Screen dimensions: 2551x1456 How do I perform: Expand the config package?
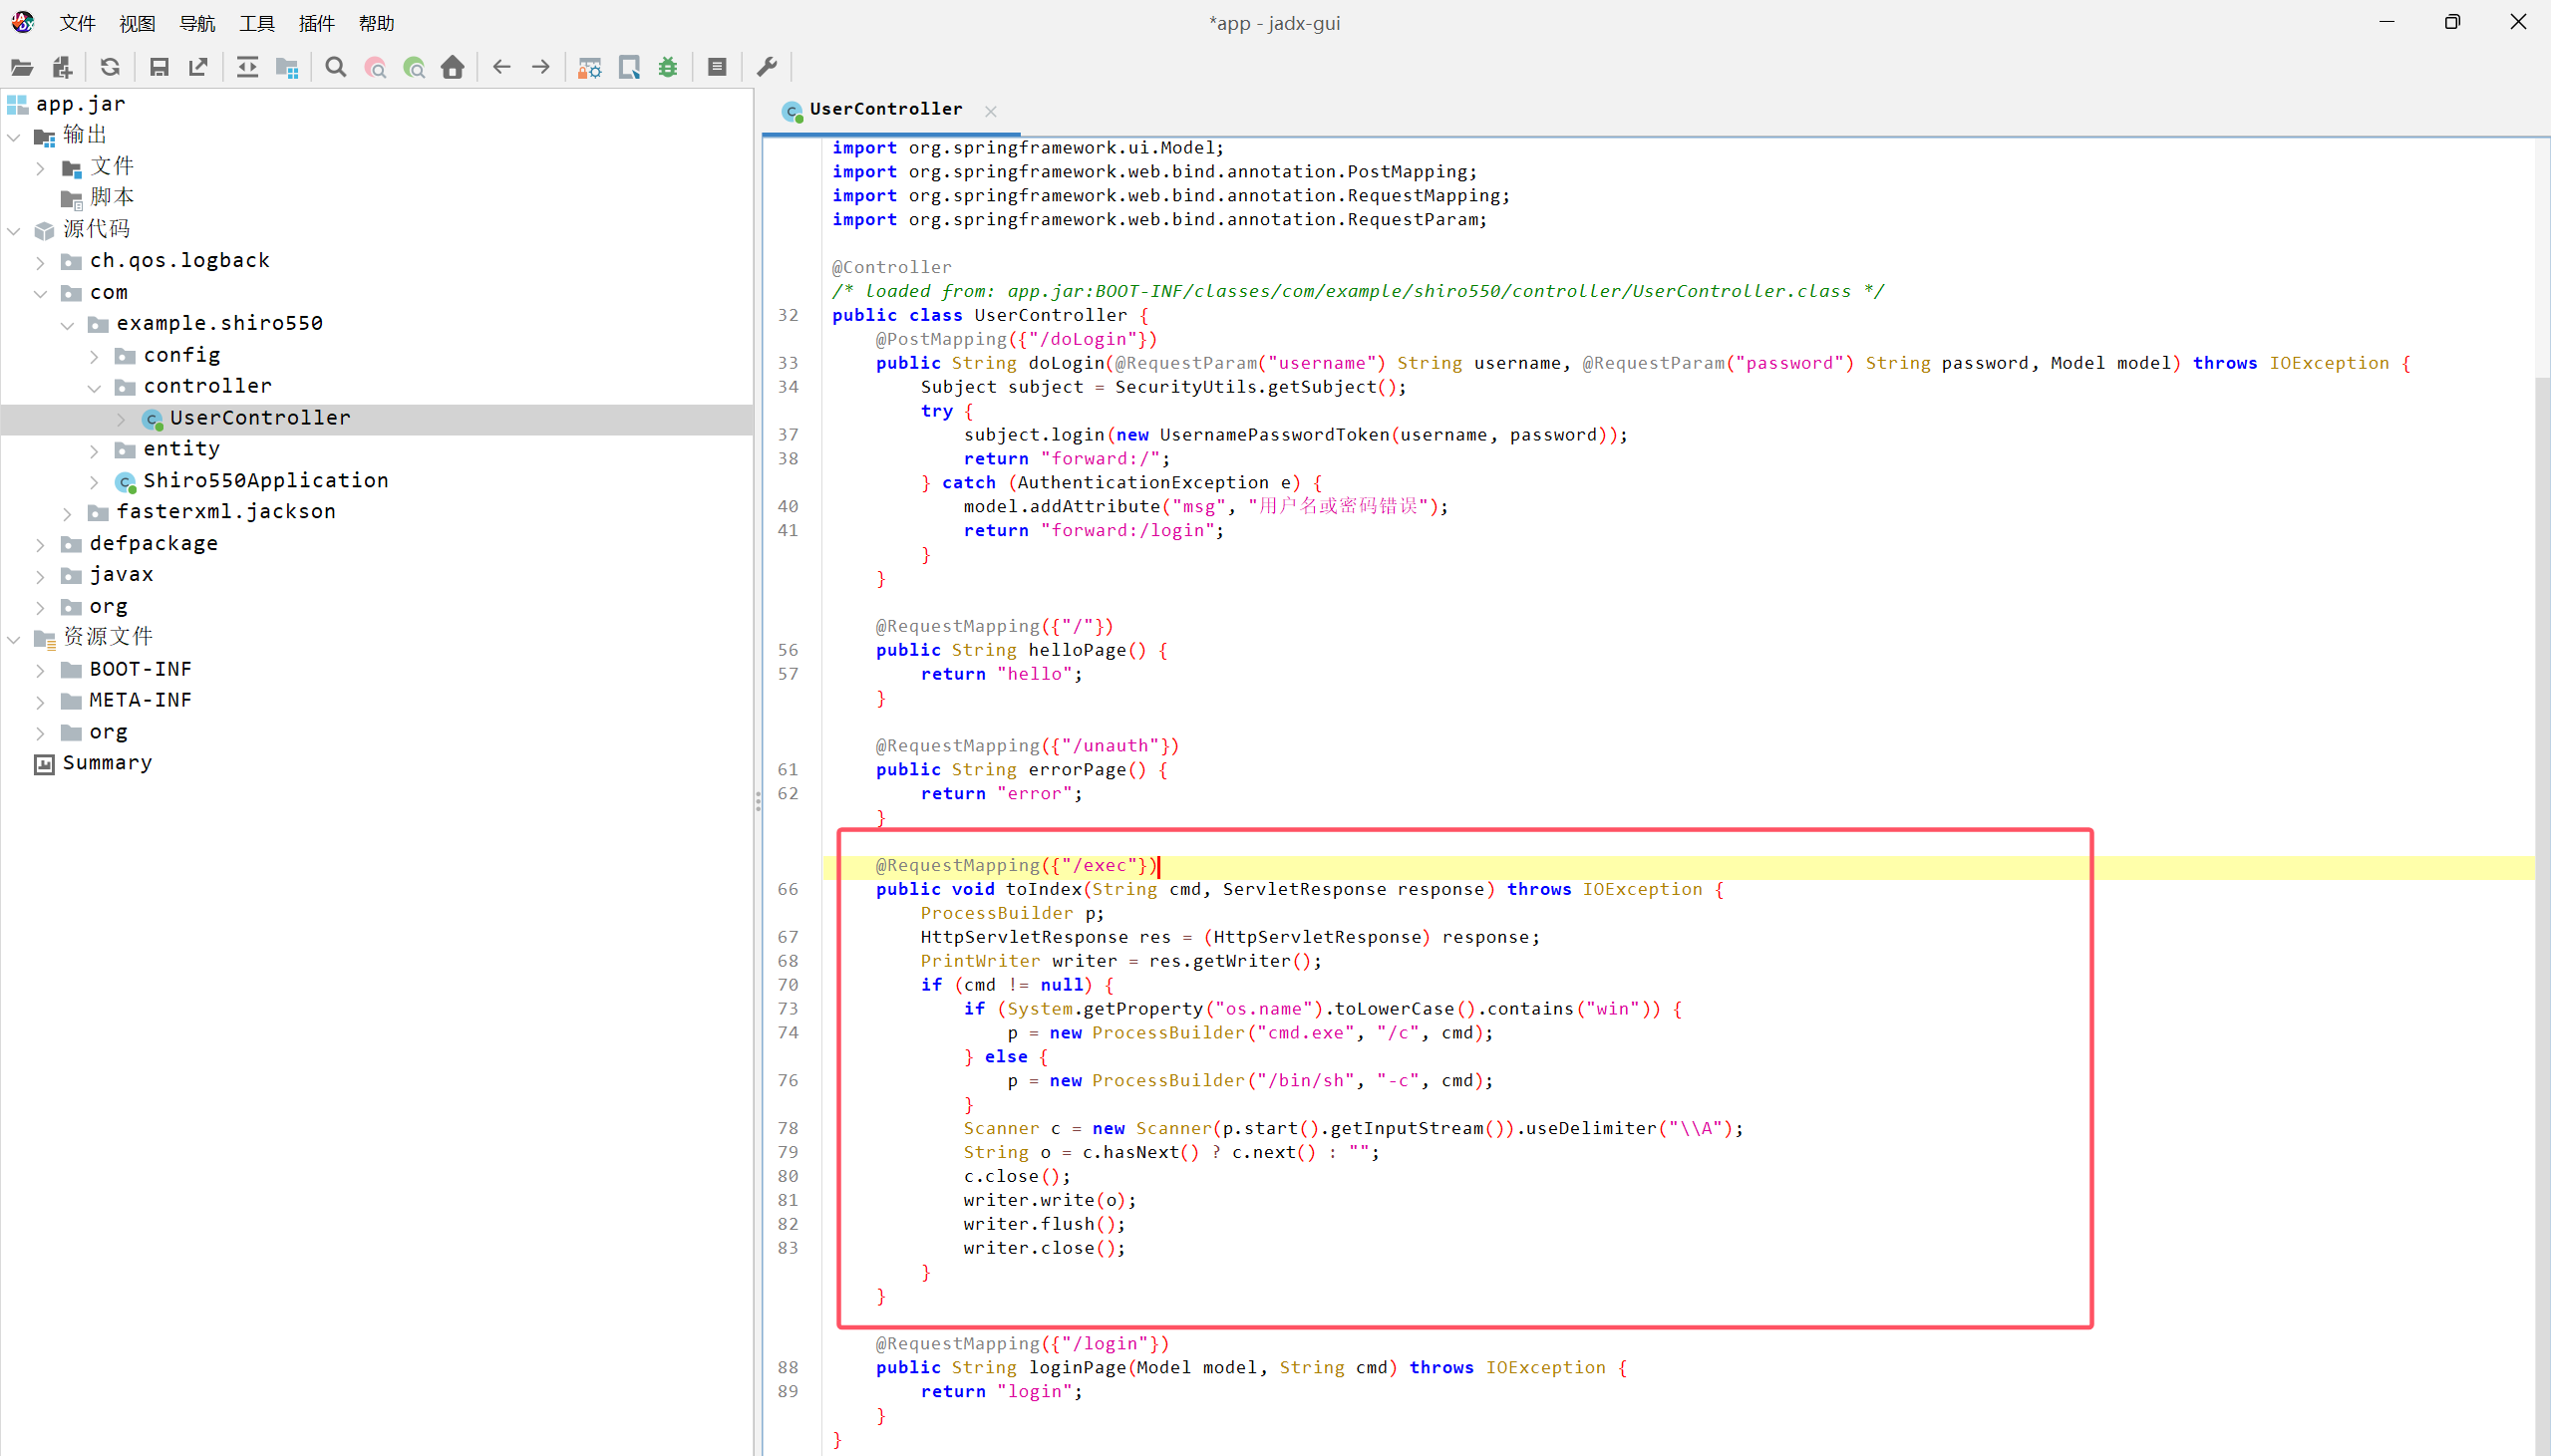(94, 356)
